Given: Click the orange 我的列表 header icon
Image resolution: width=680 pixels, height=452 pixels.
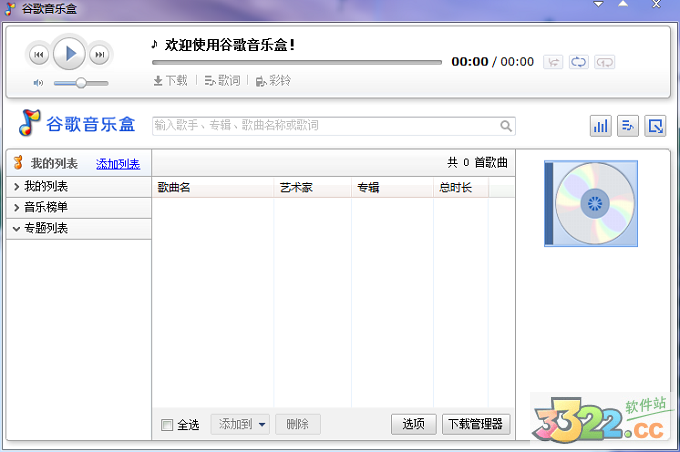Looking at the screenshot, I should 18,163.
